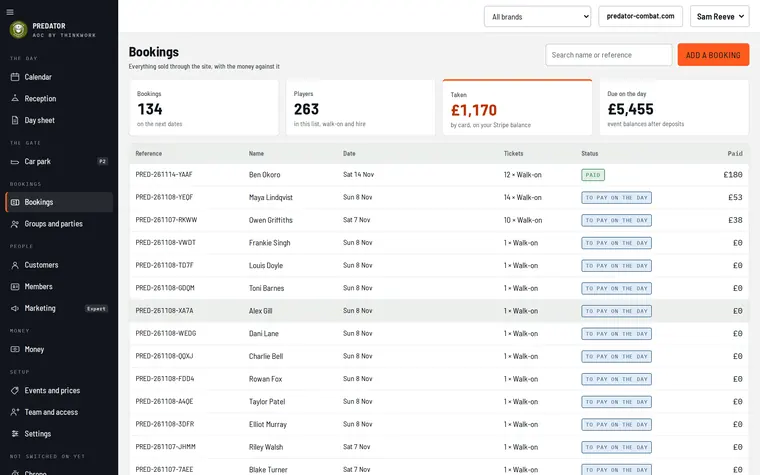Click the Reception icon in sidebar
Viewport: 760px width, 475px height.
click(x=15, y=98)
